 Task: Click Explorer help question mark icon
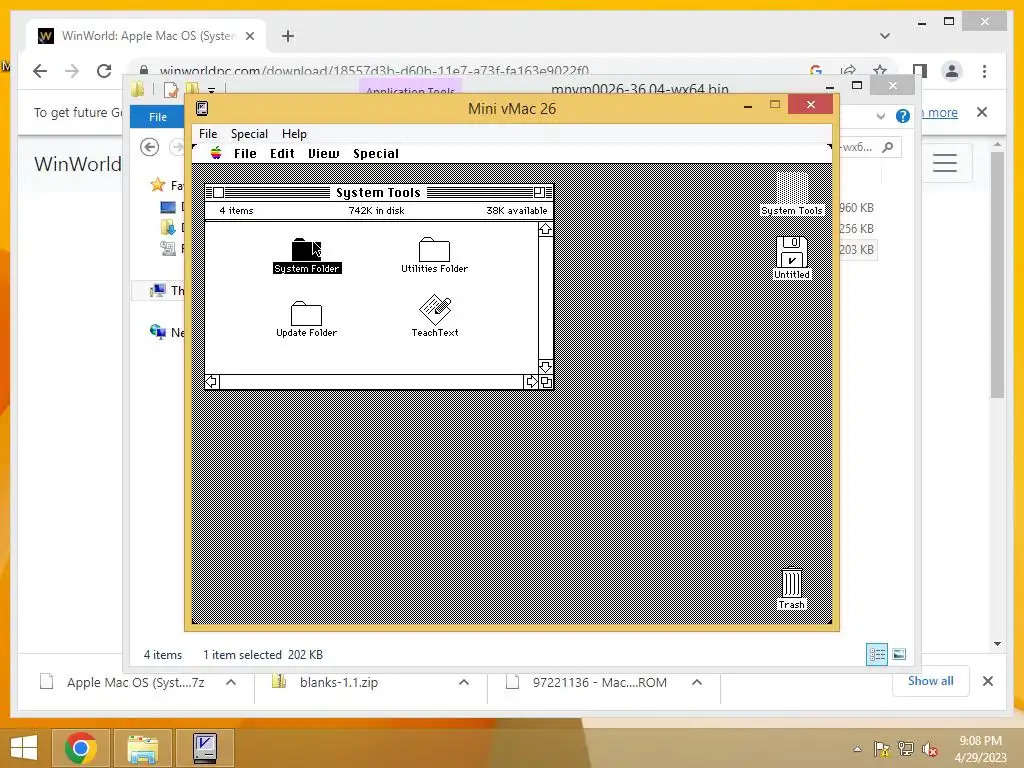(903, 116)
